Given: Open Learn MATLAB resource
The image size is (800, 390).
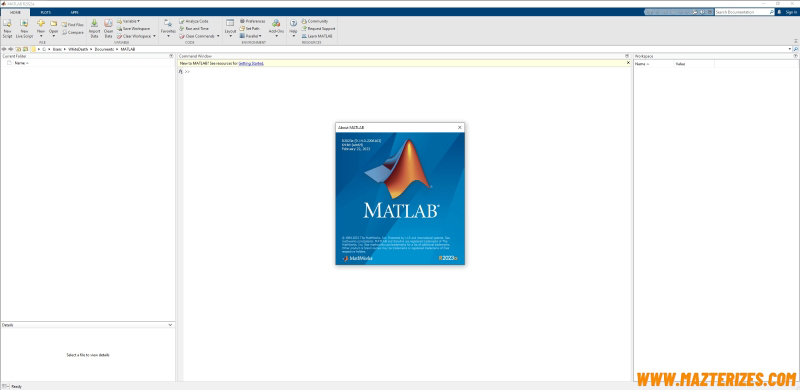Looking at the screenshot, I should 317,36.
